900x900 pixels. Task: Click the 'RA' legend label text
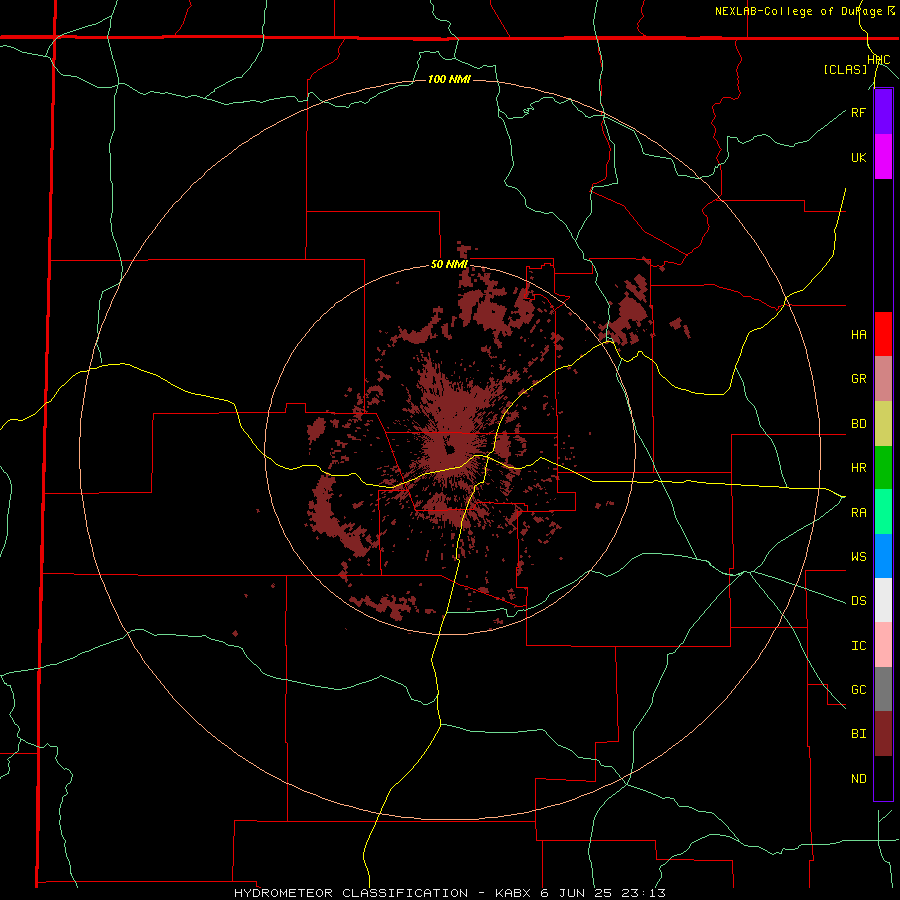click(858, 513)
